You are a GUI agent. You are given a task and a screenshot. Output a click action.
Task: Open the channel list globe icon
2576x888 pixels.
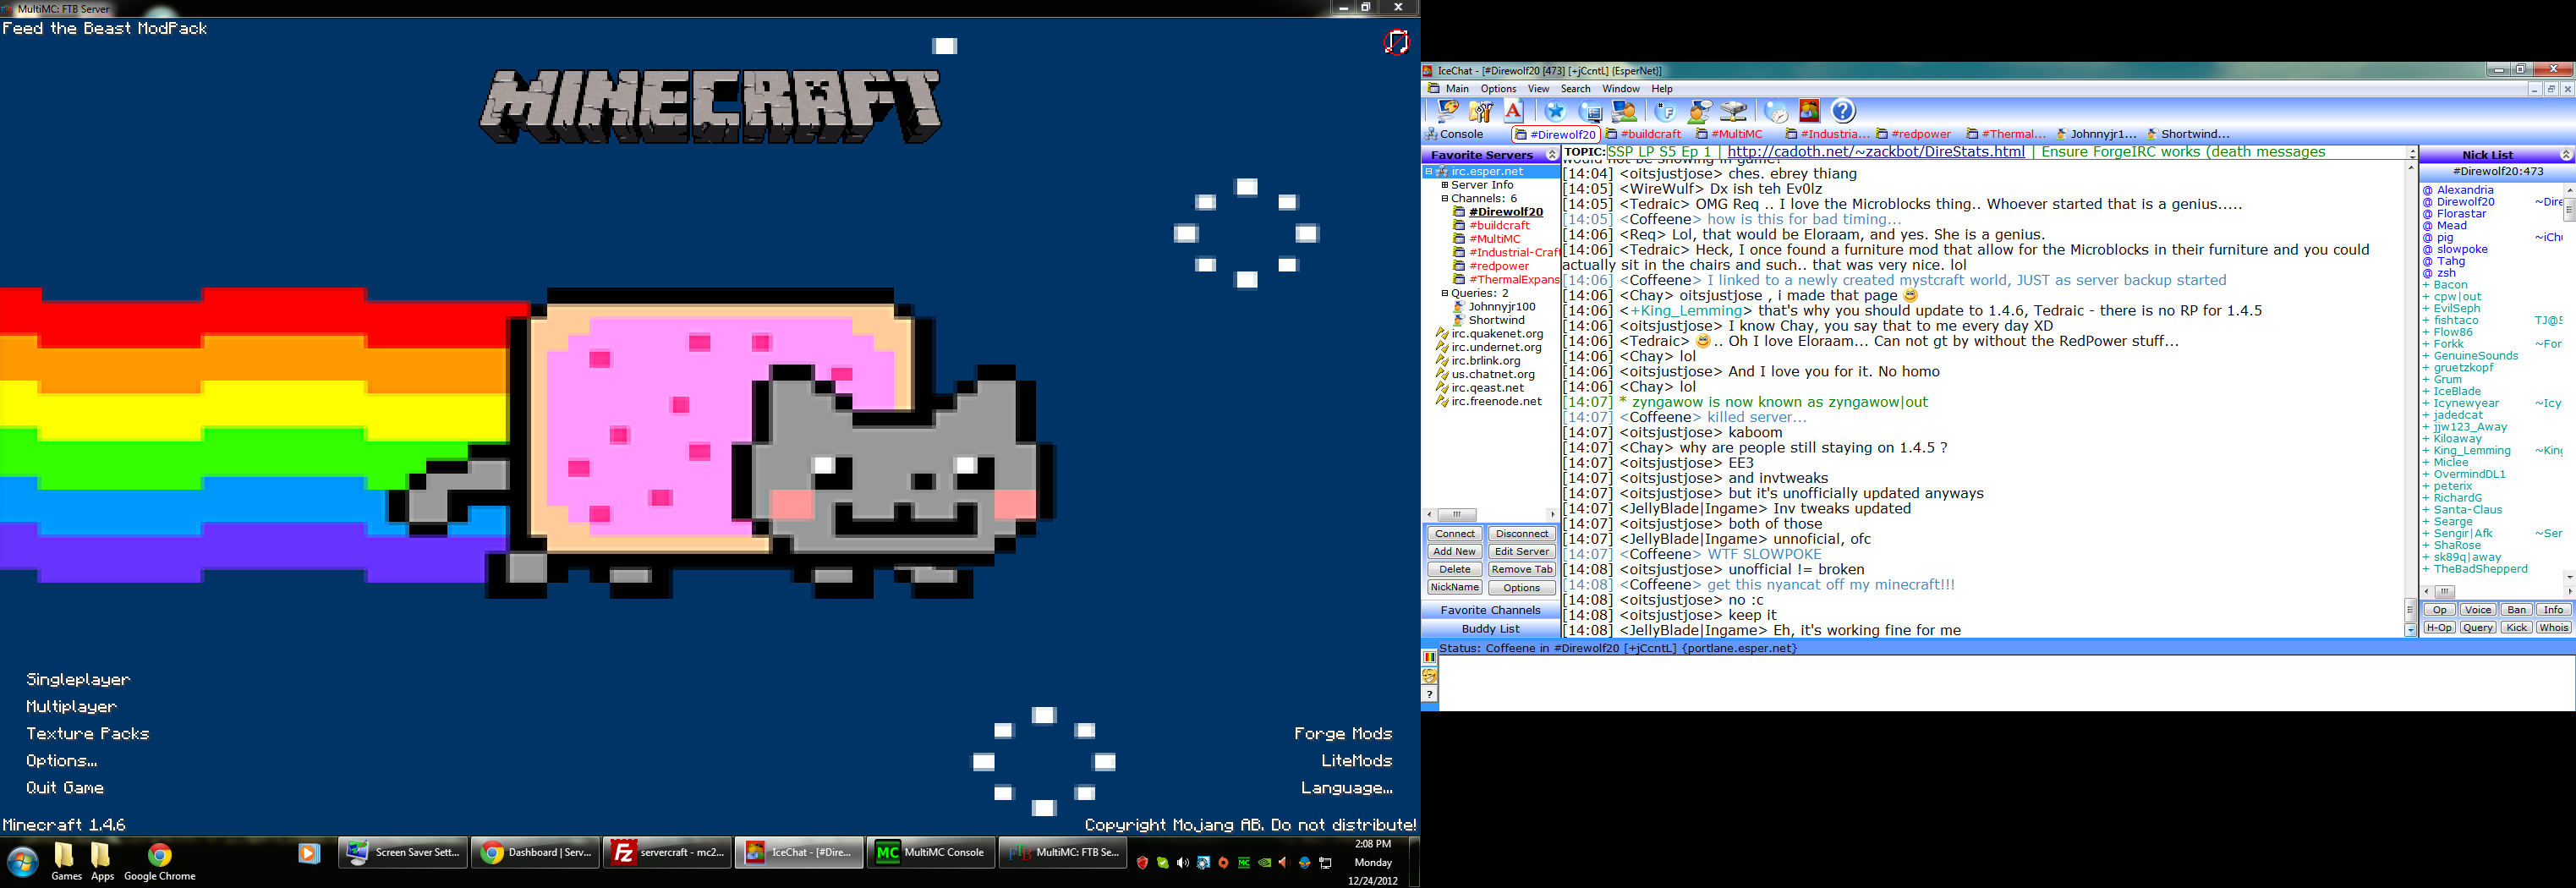1590,111
